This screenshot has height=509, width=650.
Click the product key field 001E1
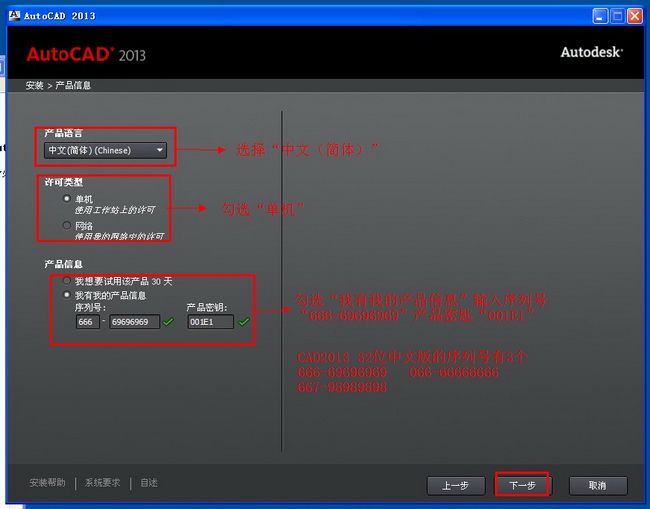click(211, 322)
